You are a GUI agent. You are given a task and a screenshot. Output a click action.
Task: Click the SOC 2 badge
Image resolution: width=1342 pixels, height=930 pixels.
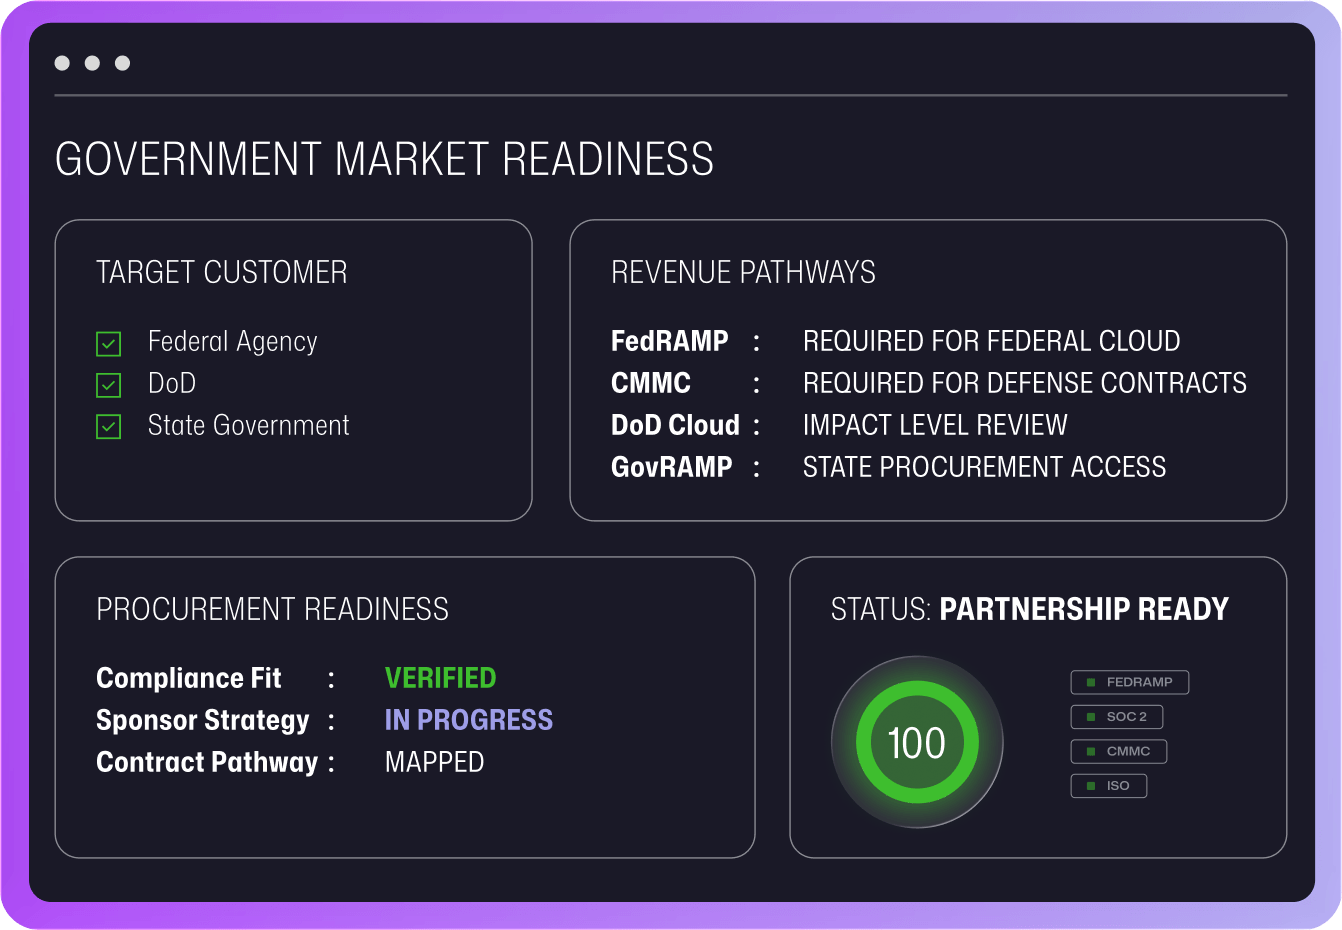pyautogui.click(x=1116, y=717)
